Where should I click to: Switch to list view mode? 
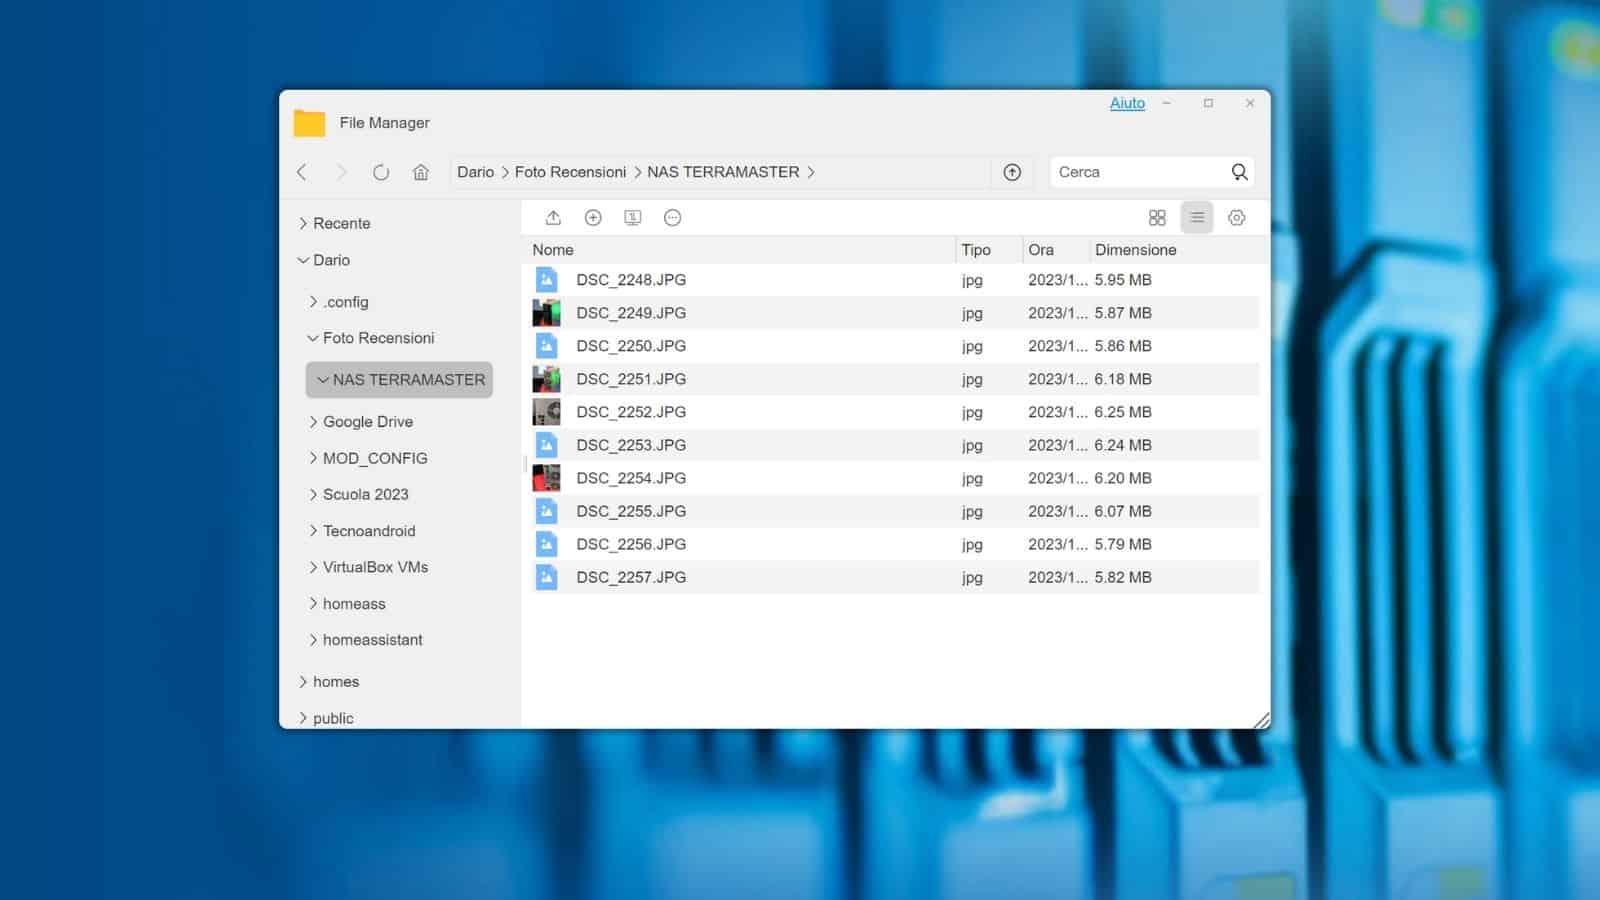(x=1197, y=218)
